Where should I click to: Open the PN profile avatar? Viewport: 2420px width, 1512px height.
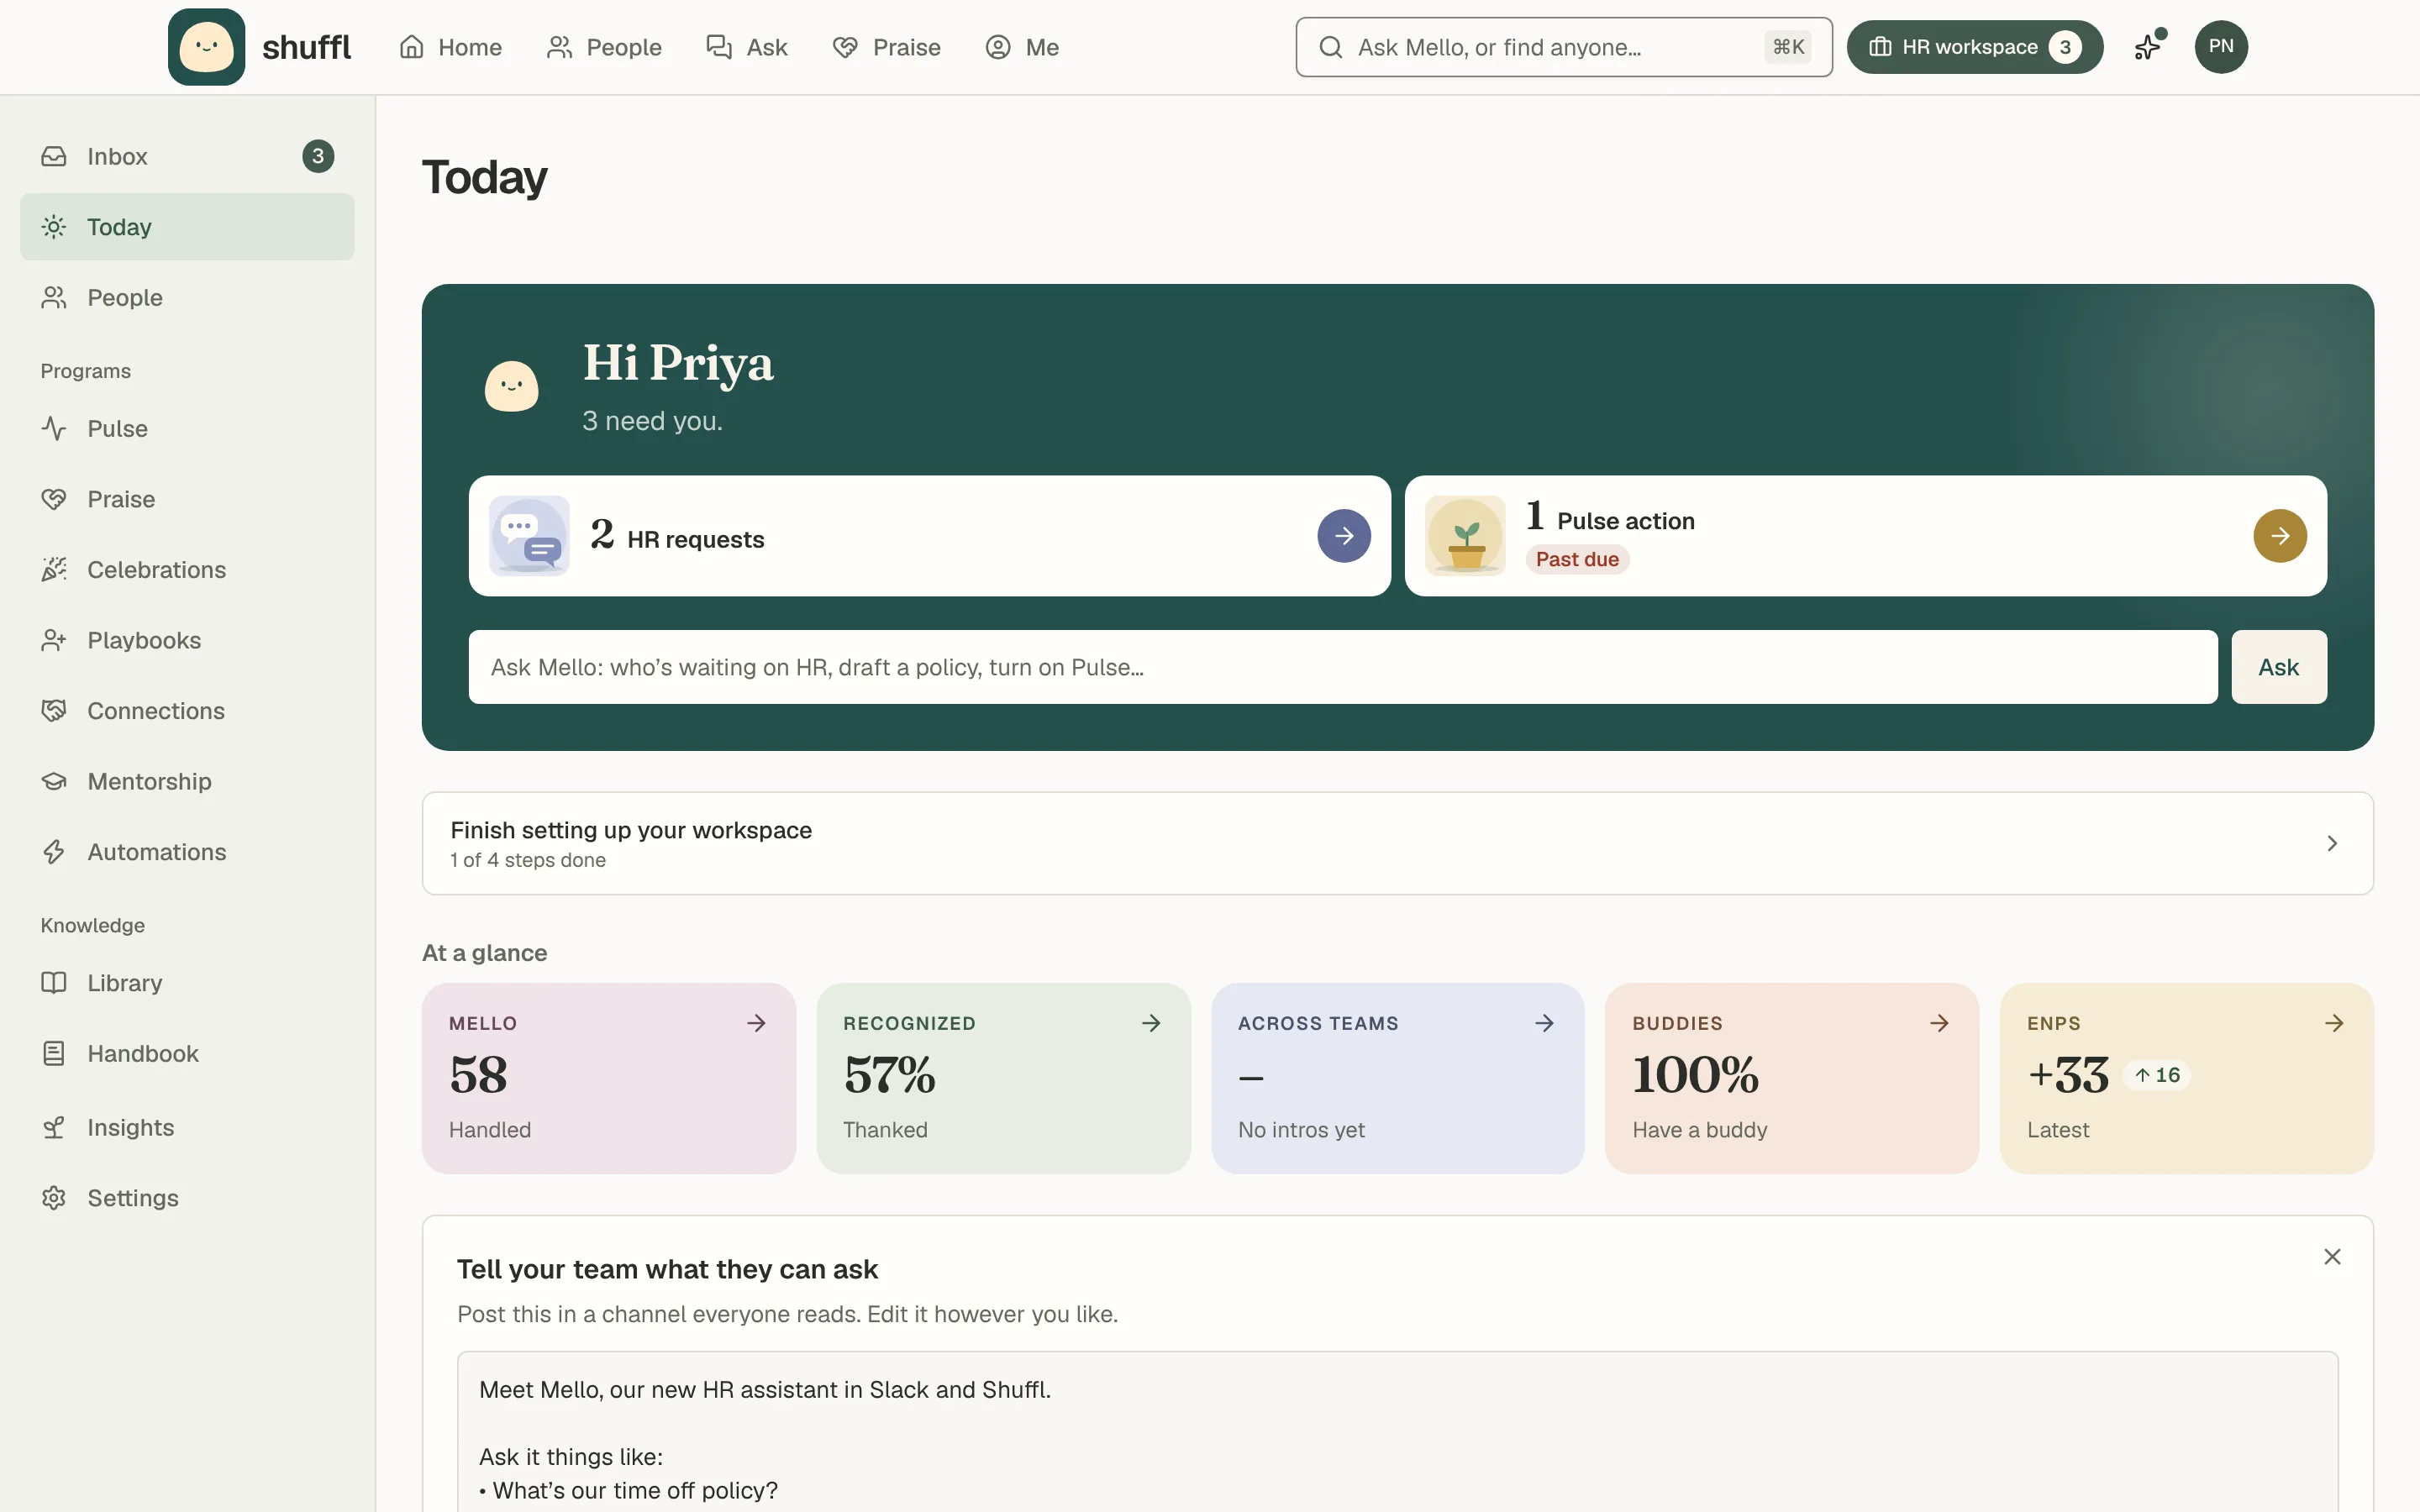[2221, 47]
